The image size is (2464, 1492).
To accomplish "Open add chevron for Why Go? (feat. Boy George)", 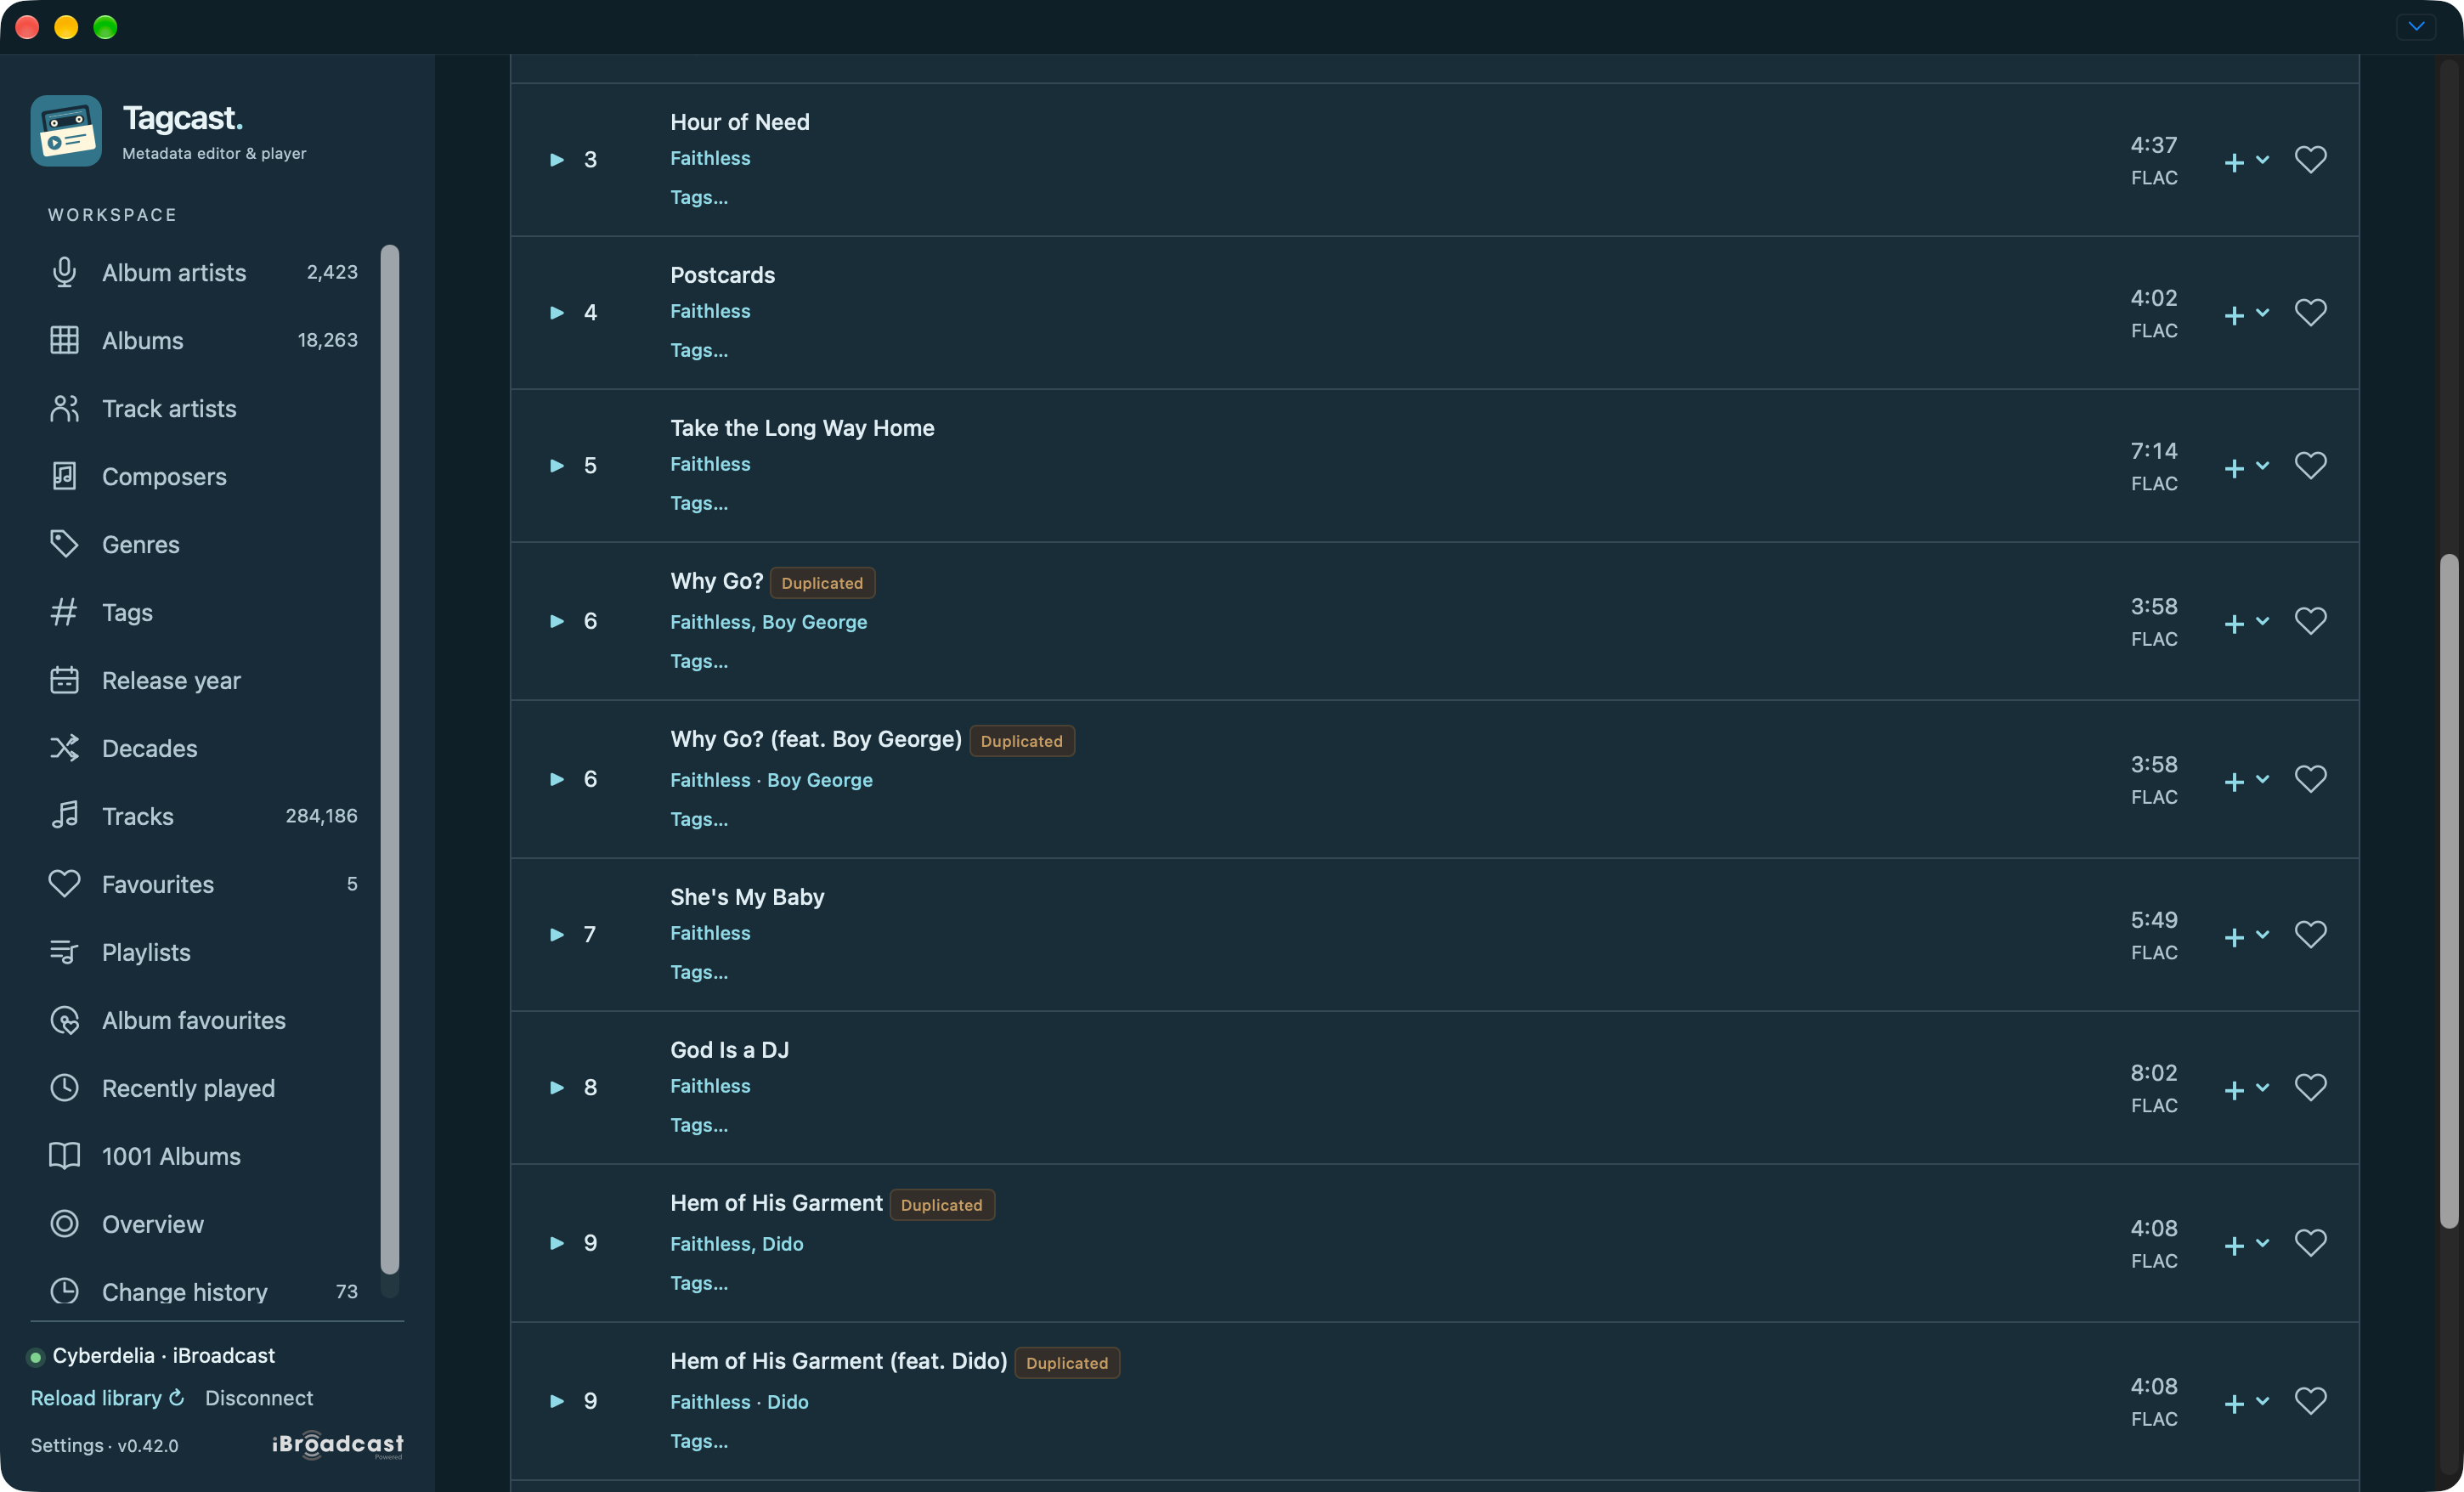I will (2262, 779).
